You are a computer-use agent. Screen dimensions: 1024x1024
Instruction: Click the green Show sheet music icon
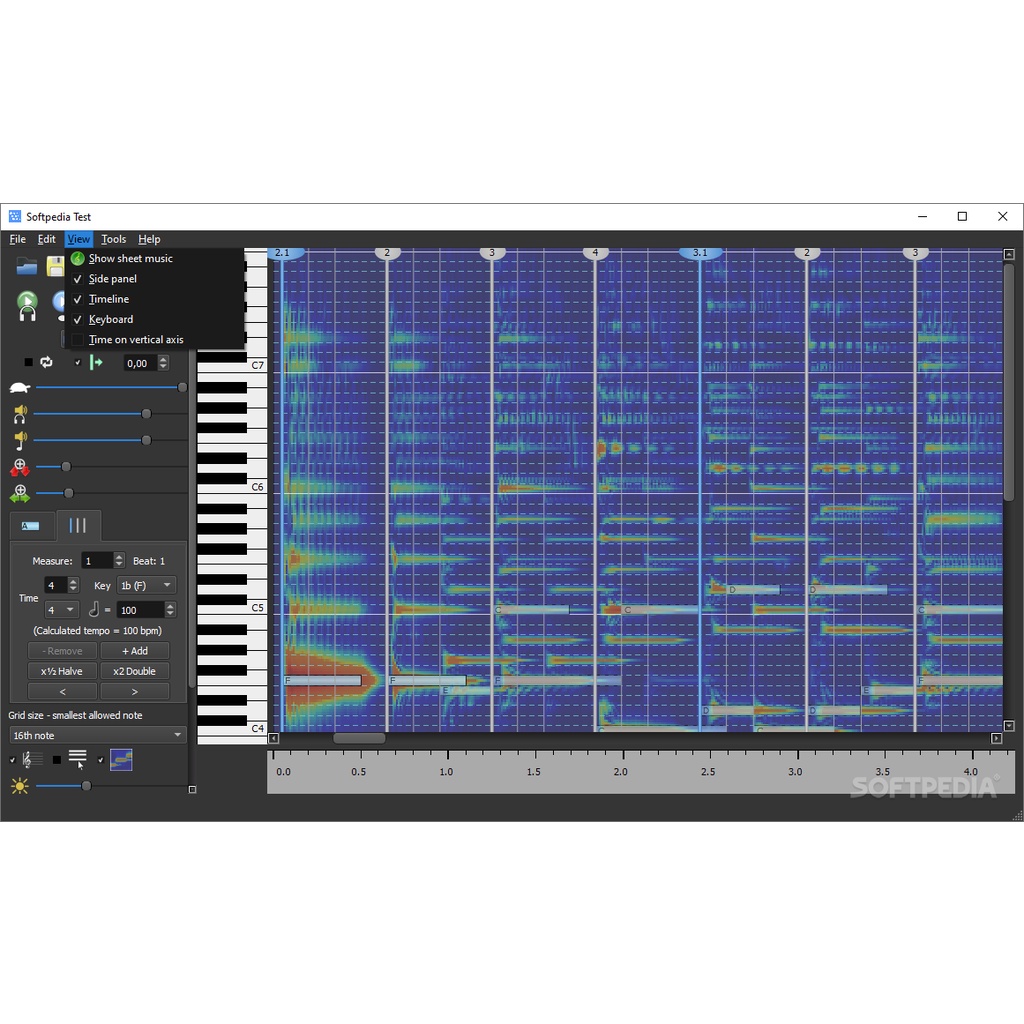[78, 259]
